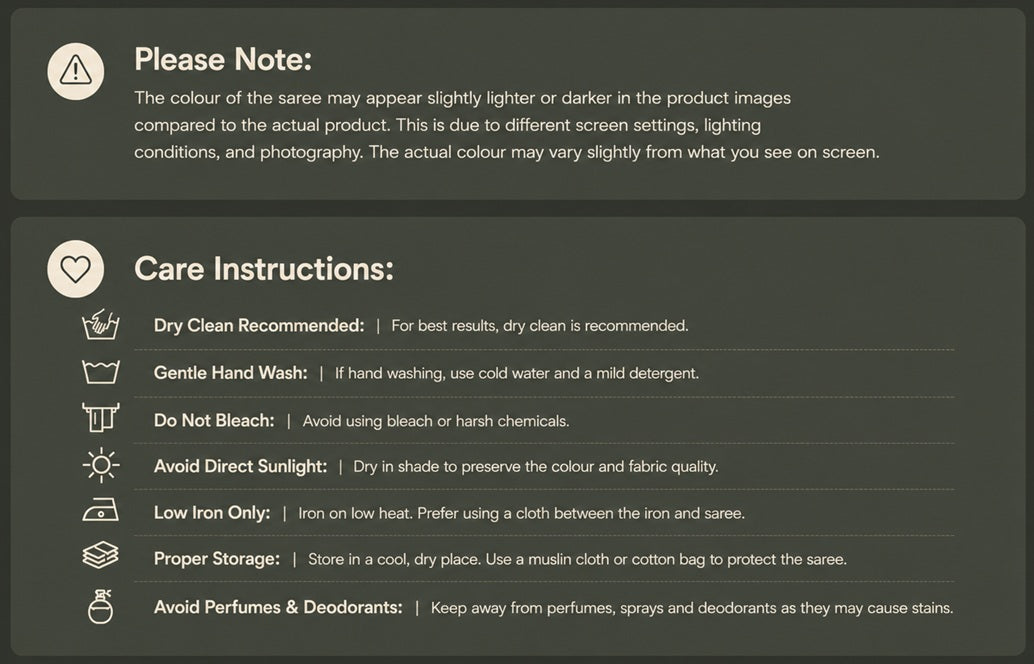
Task: Click the Do Not Bleach label
Action: [214, 421]
